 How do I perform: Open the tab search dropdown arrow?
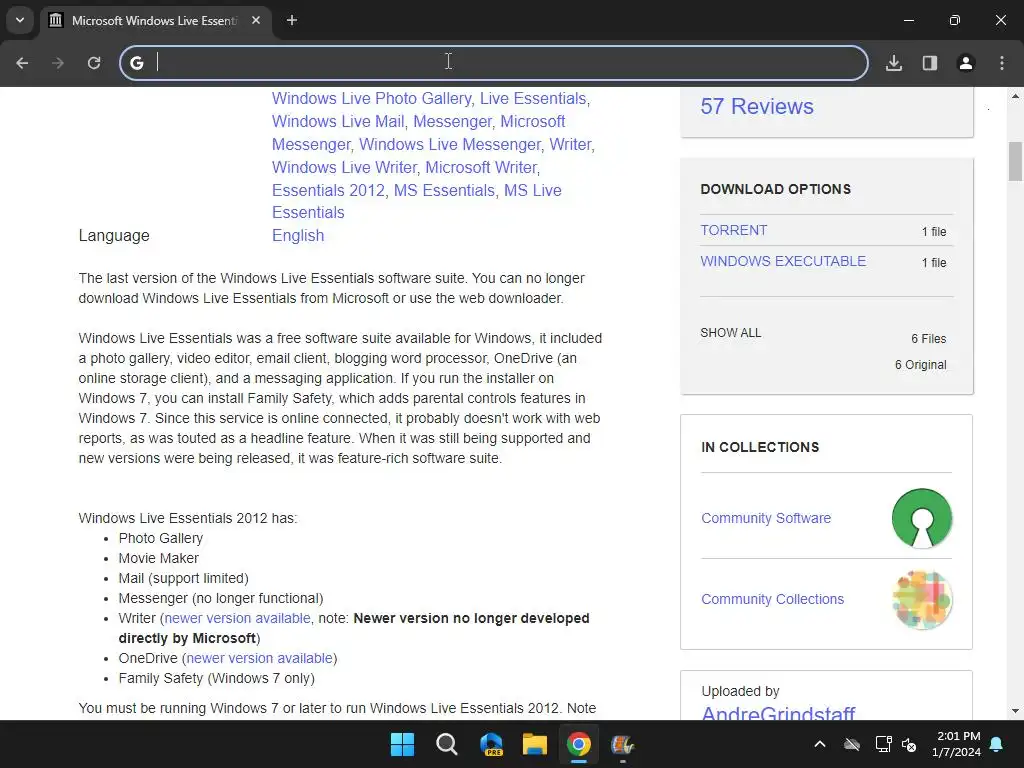20,20
